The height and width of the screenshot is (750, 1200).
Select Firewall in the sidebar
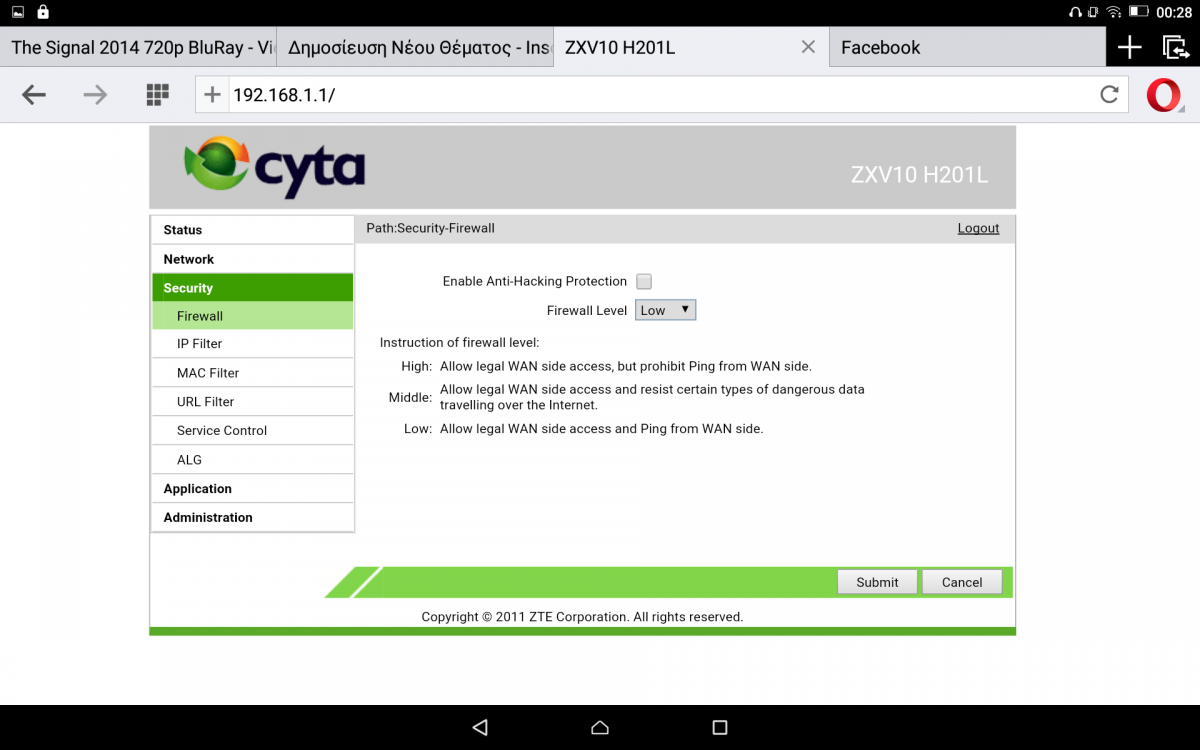pos(252,316)
